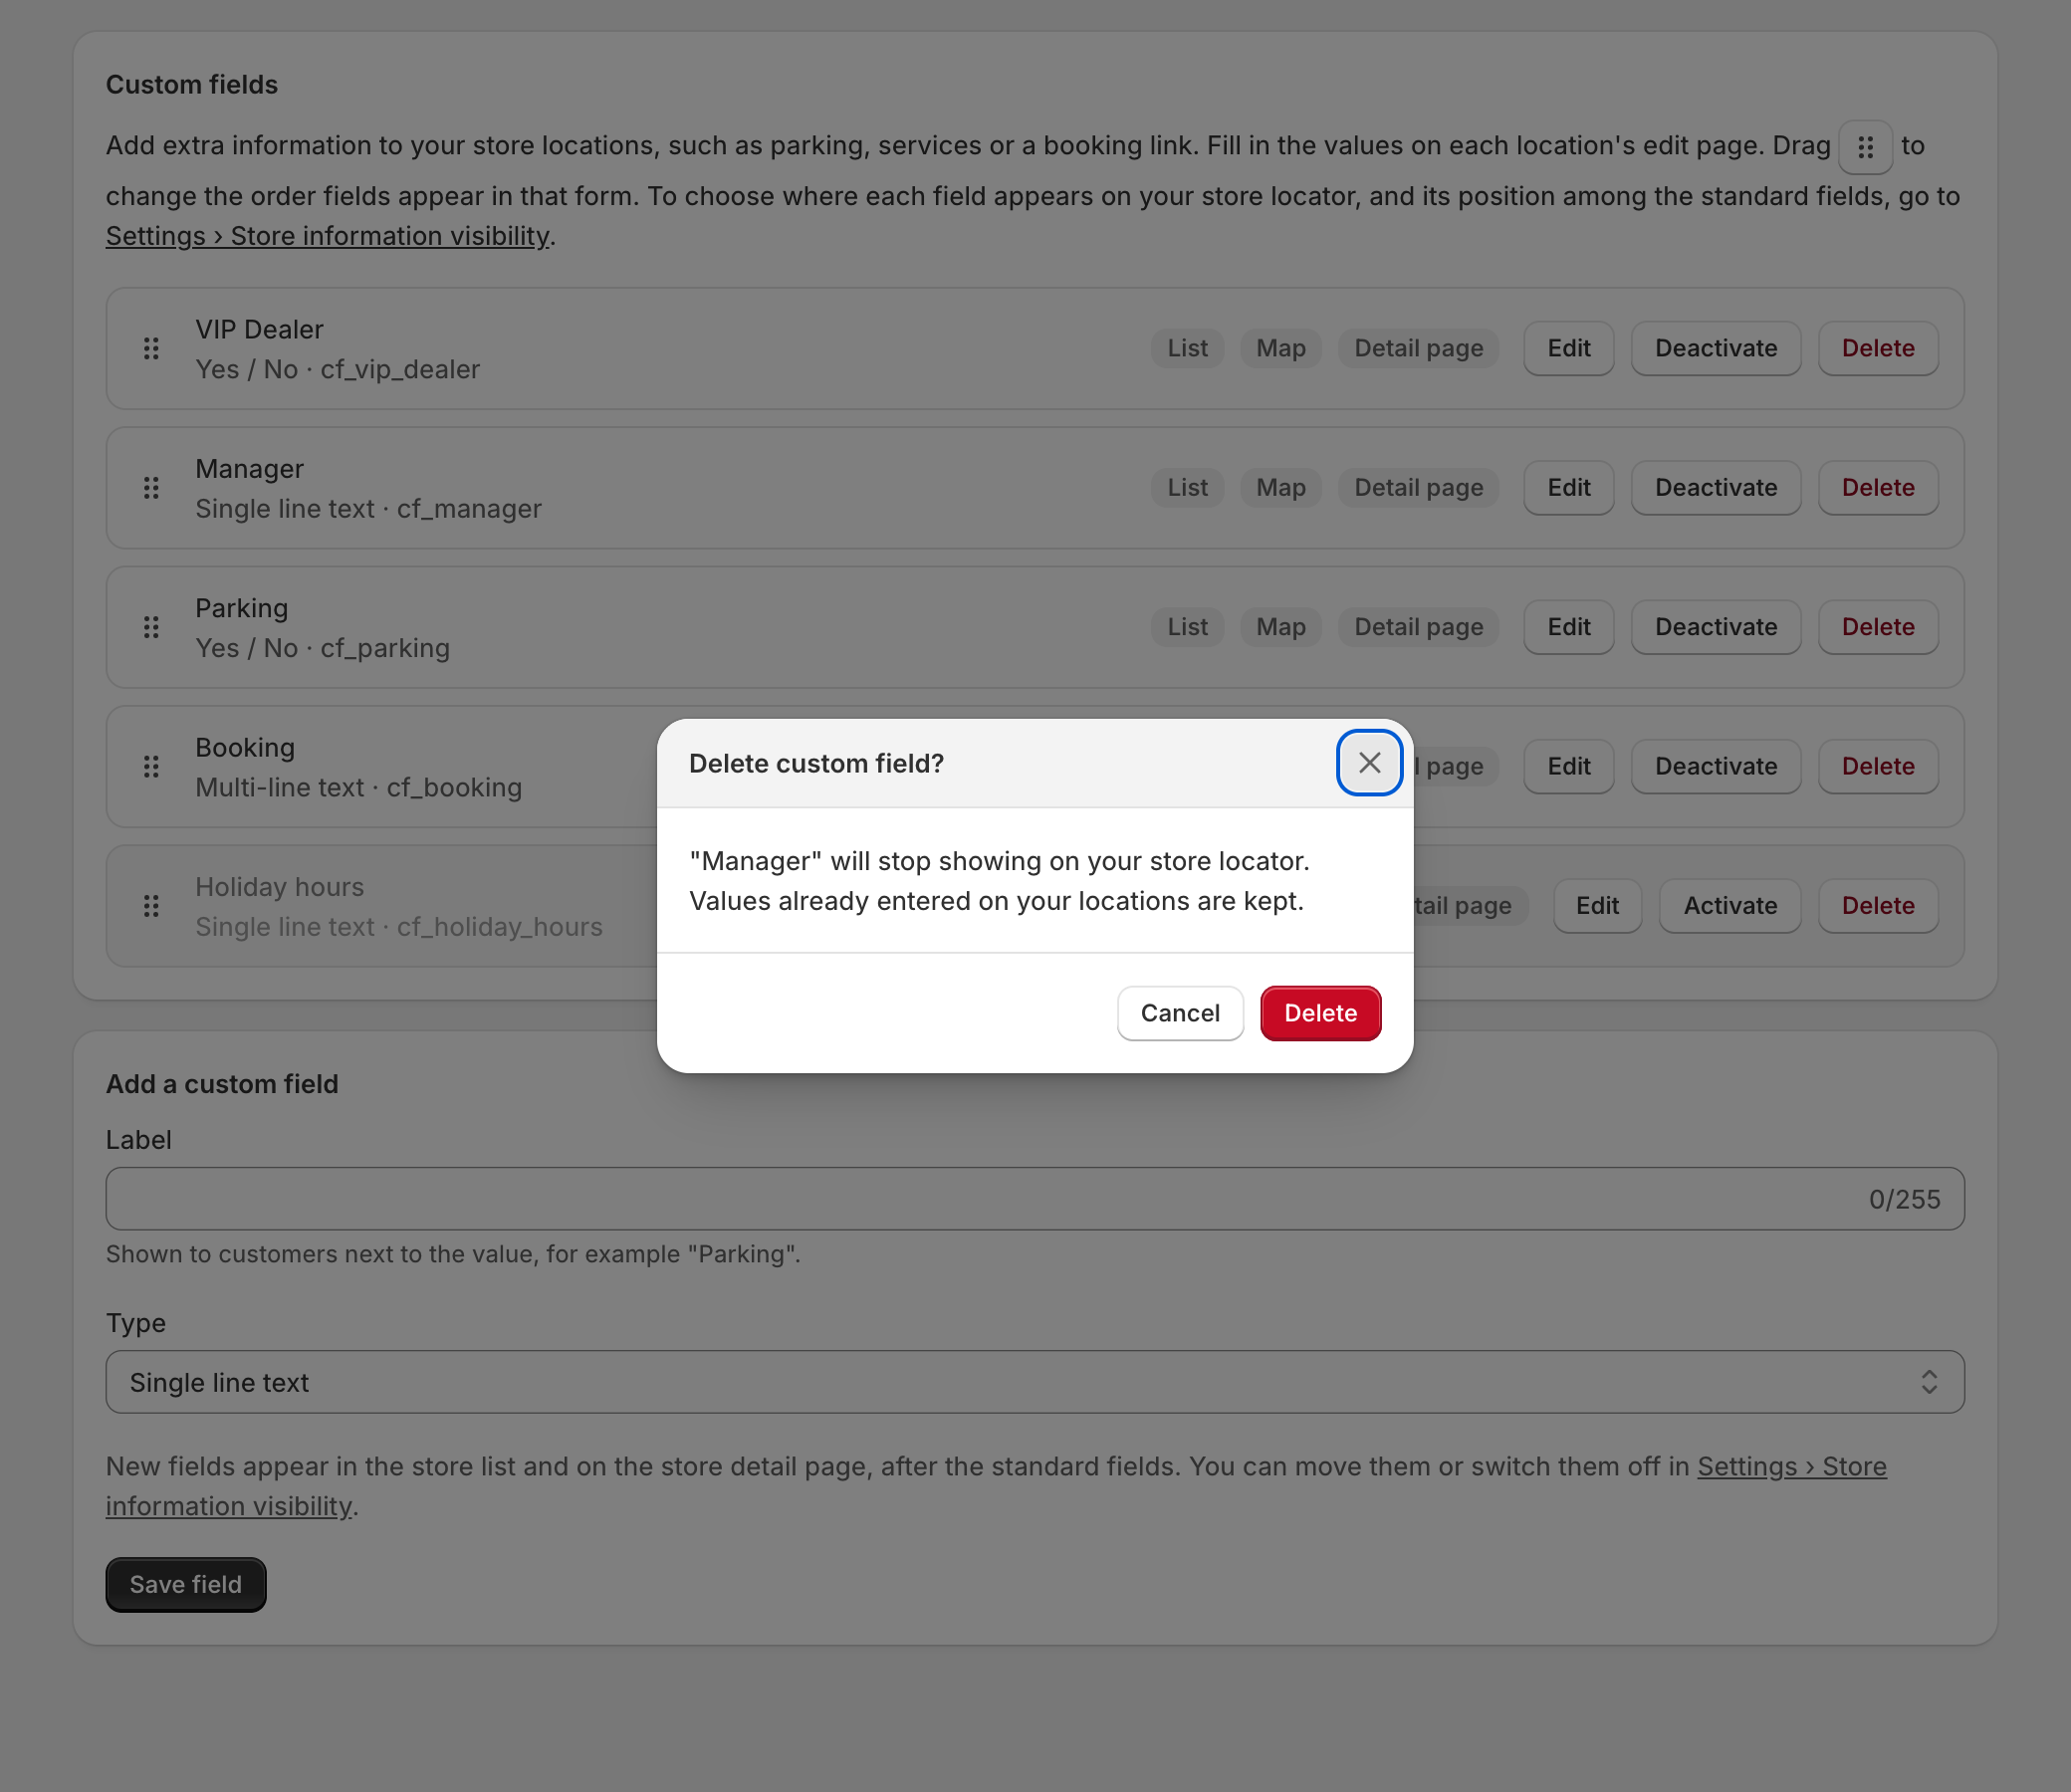Grab the drag handle for Booking field
2071x1792 pixels.
pos(151,767)
